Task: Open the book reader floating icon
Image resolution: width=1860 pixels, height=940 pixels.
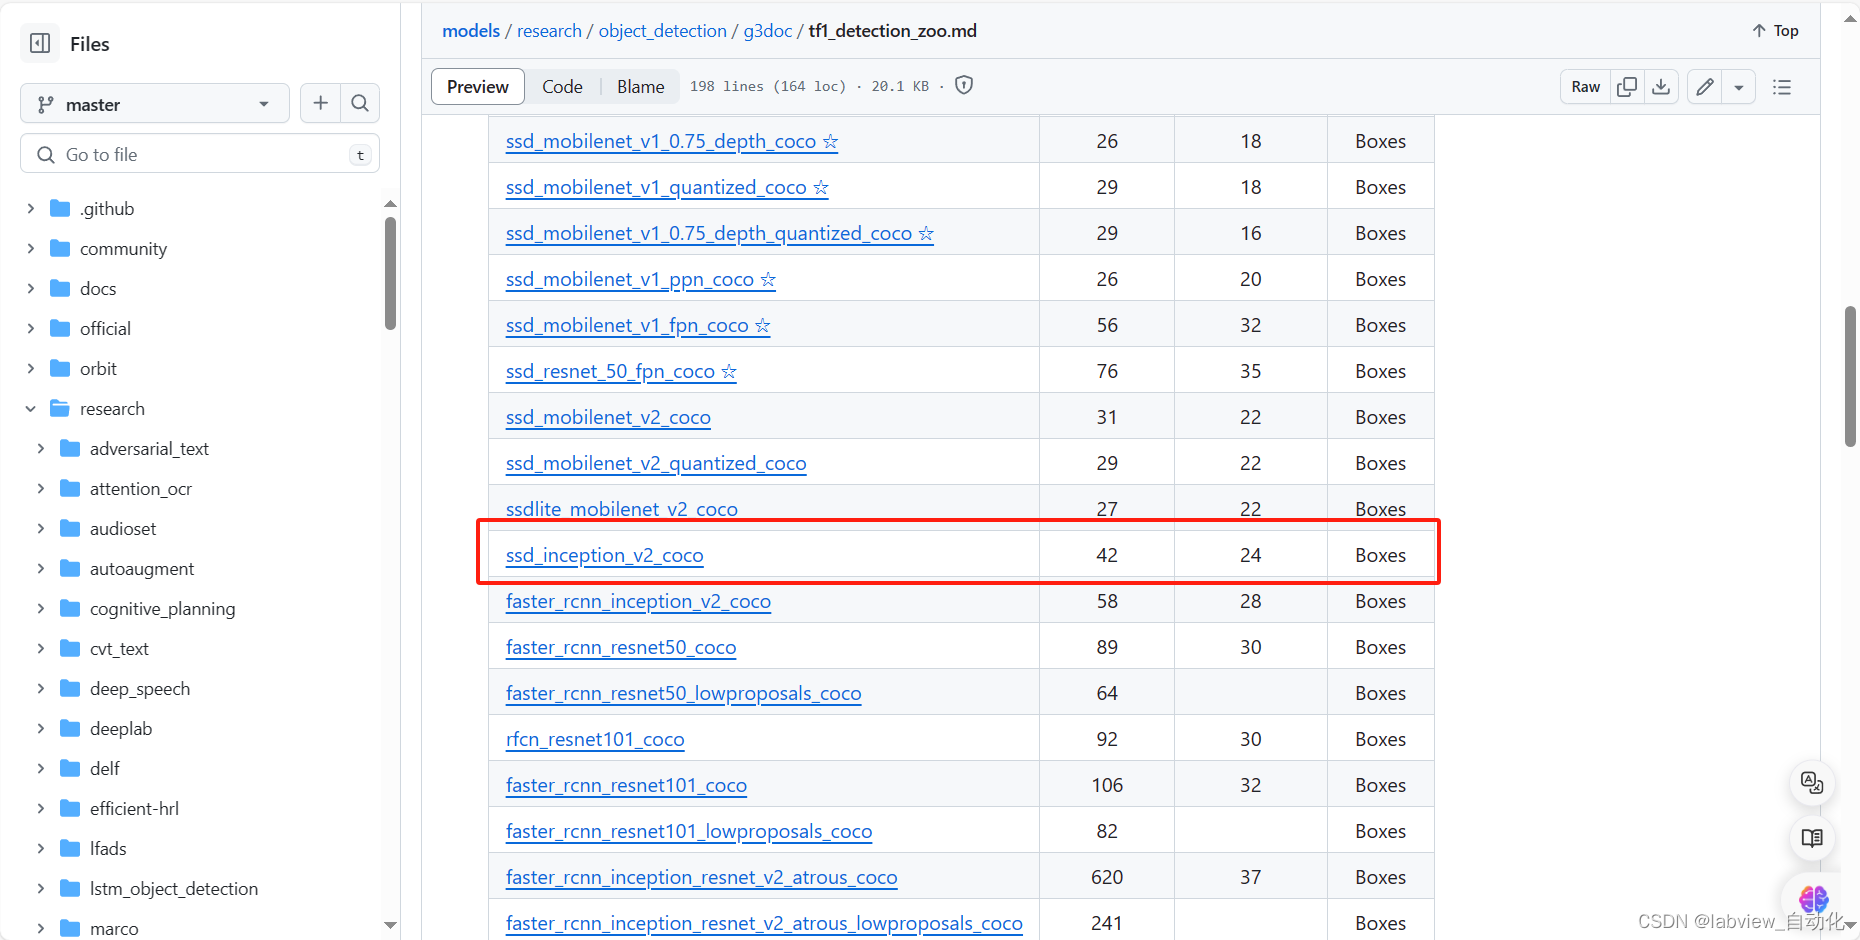Action: coord(1812,838)
